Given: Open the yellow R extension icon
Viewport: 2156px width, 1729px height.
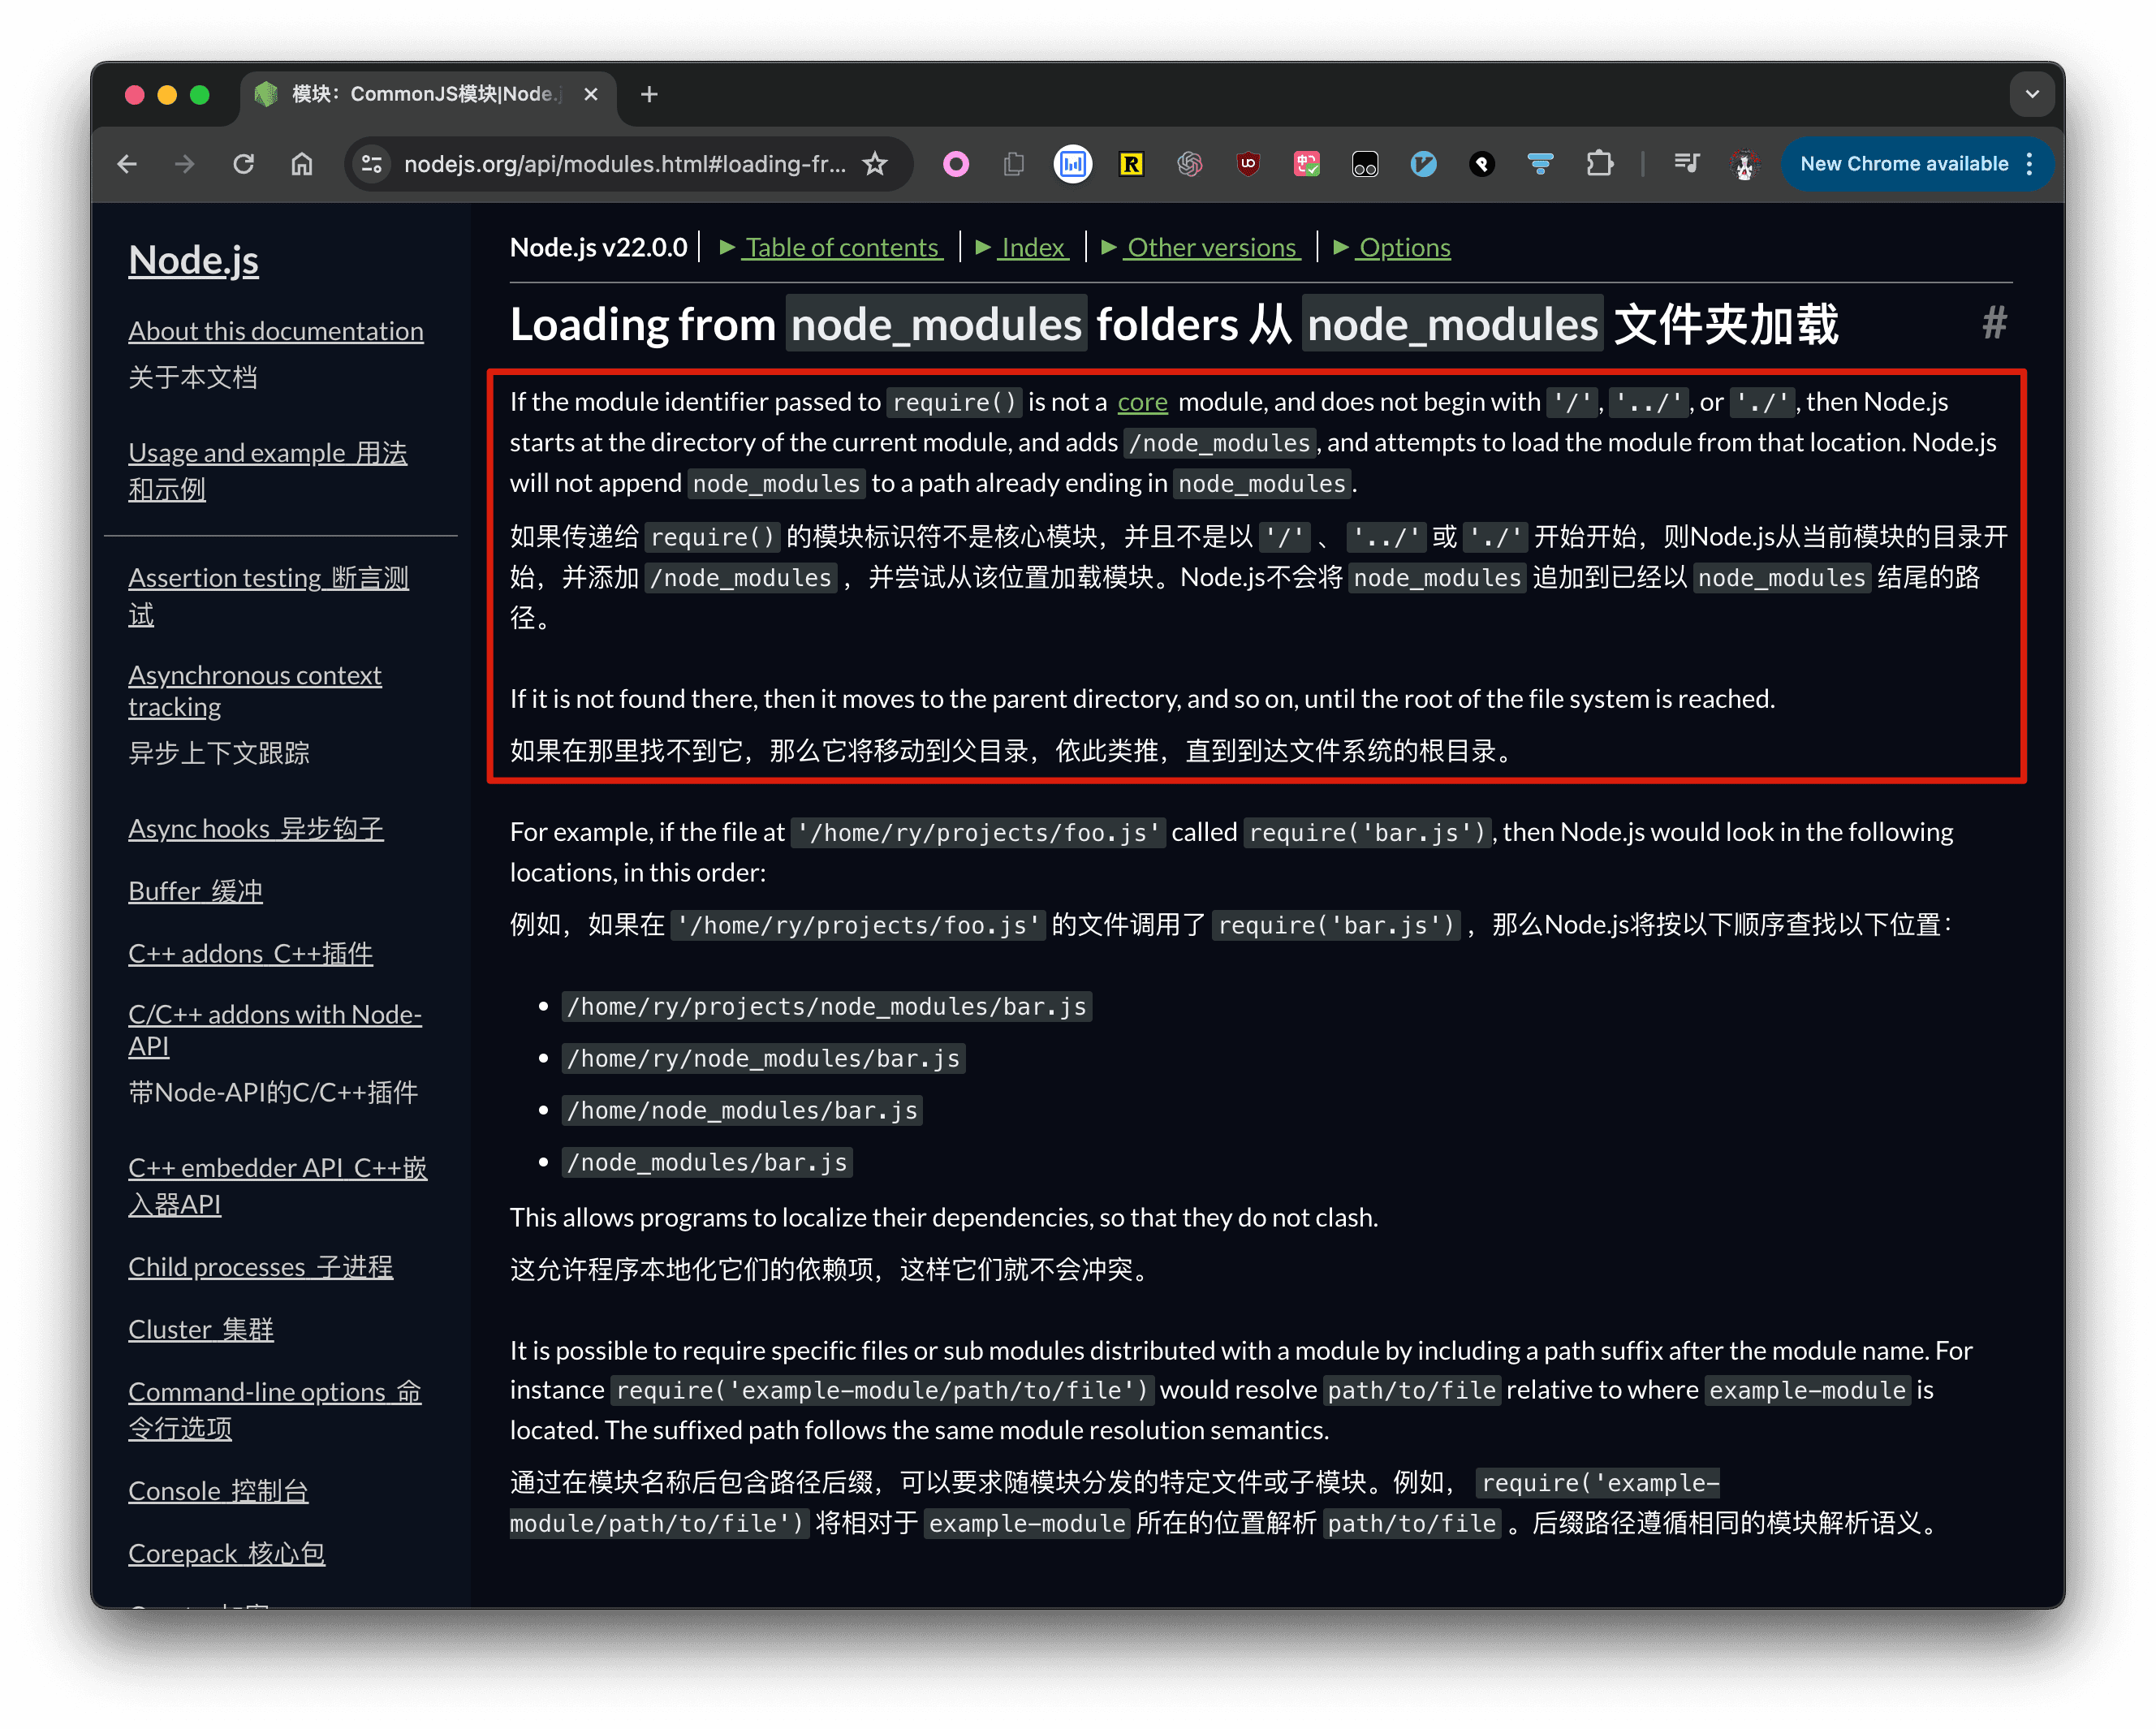Looking at the screenshot, I should [x=1131, y=164].
